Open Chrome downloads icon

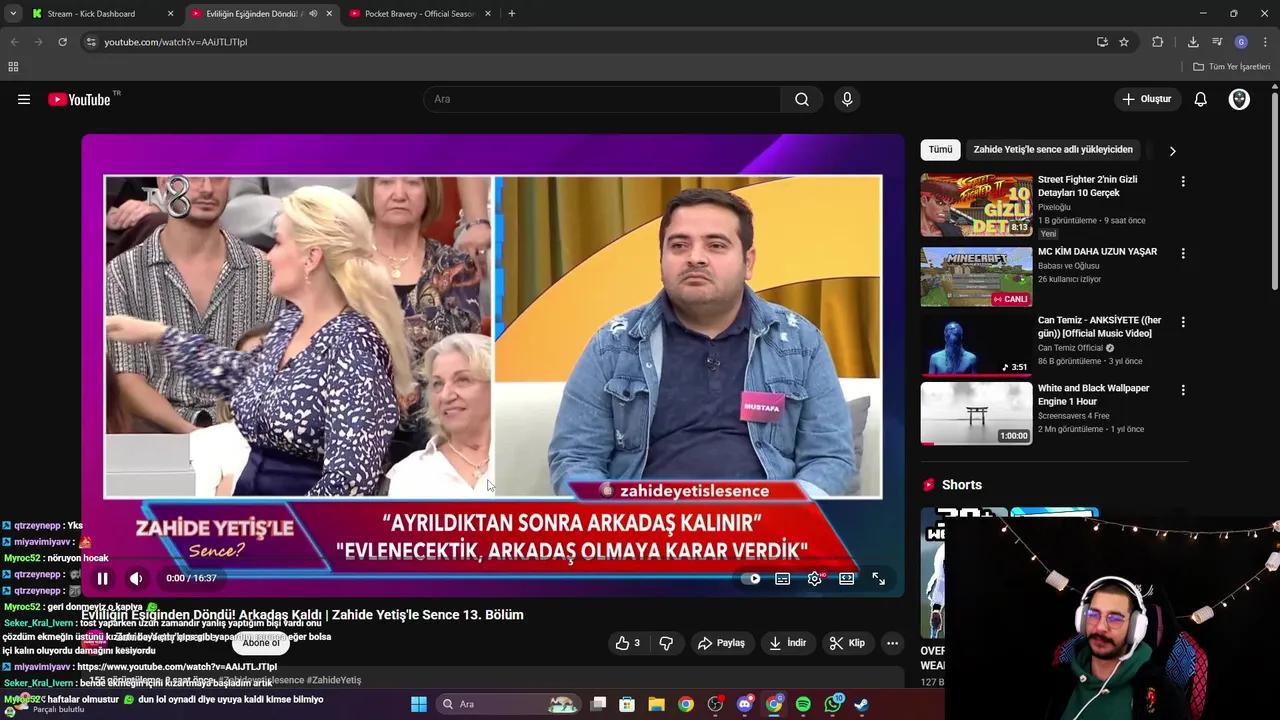tap(1193, 42)
